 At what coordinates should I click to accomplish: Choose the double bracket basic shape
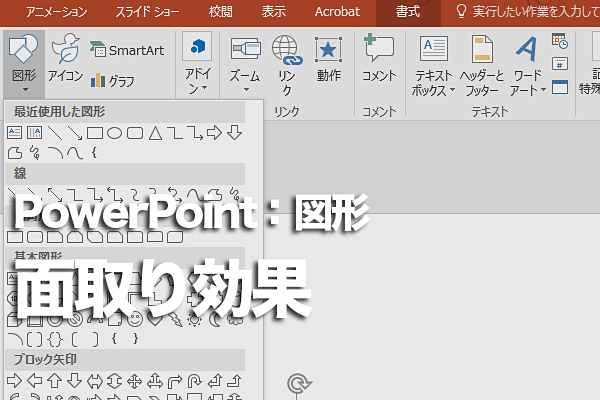[x=35, y=339]
